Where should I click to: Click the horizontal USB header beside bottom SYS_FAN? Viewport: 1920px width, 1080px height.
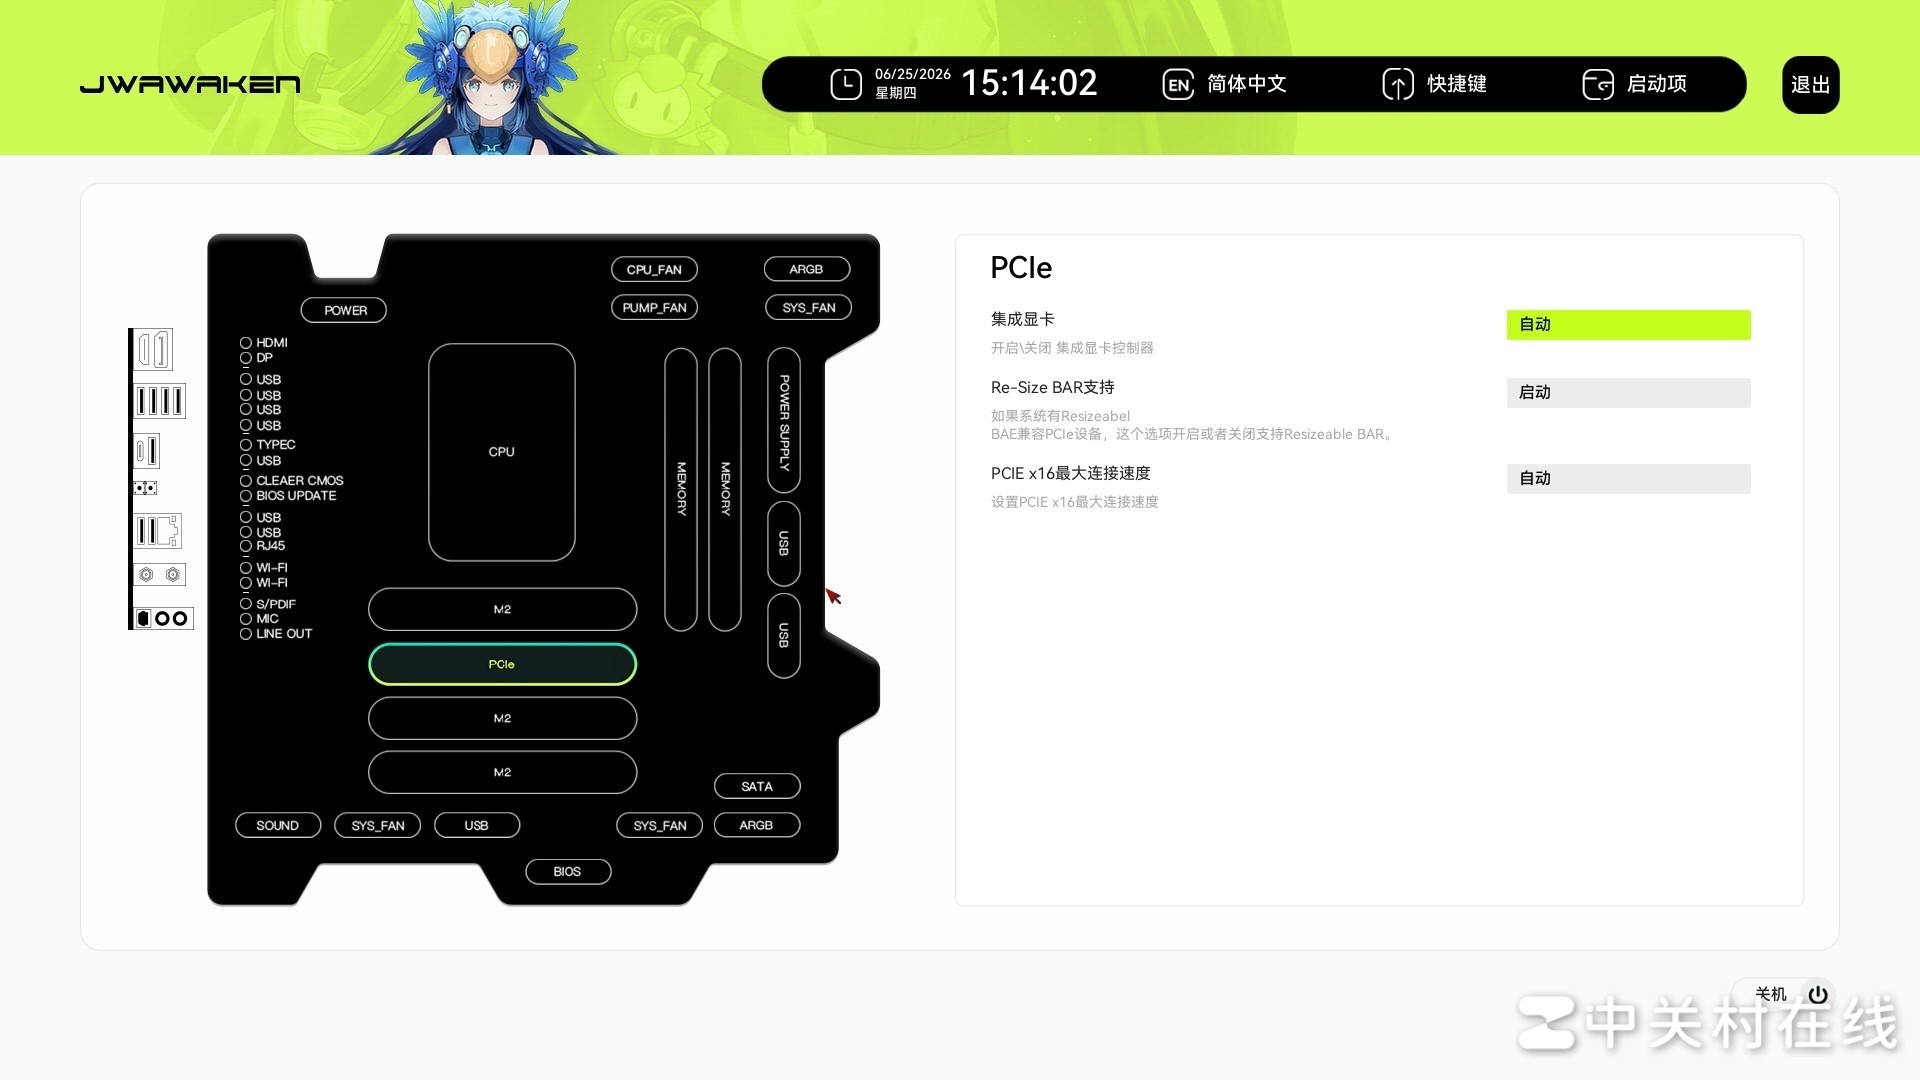[477, 826]
